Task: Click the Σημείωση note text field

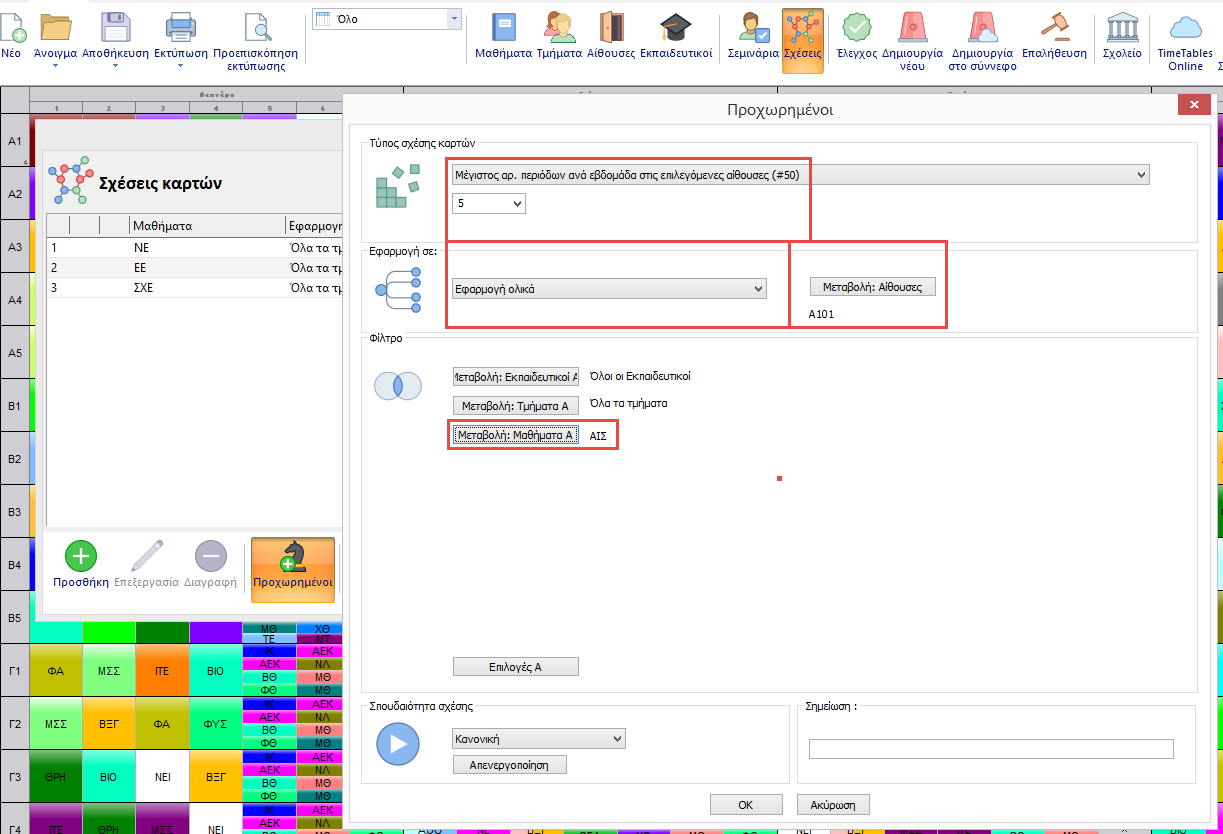Action: pos(990,749)
